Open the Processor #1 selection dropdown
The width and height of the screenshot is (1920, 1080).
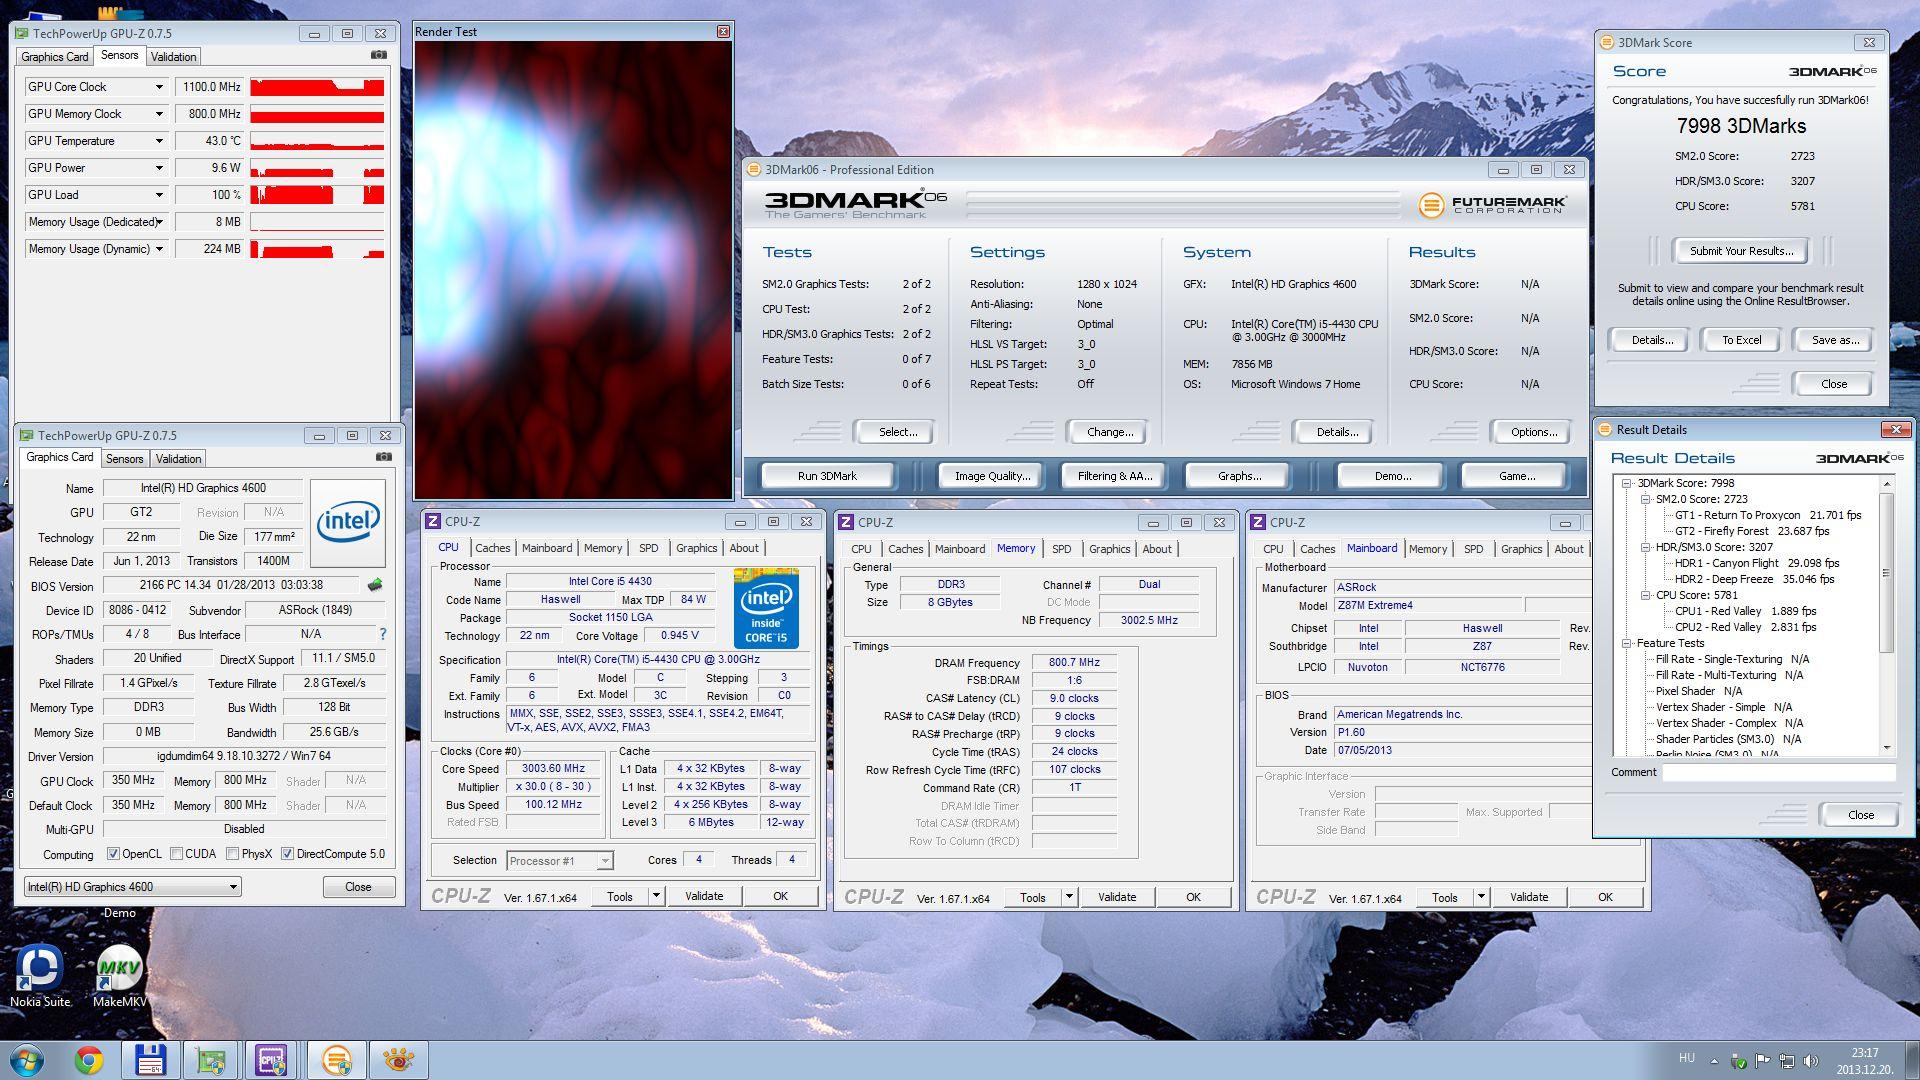coord(560,860)
